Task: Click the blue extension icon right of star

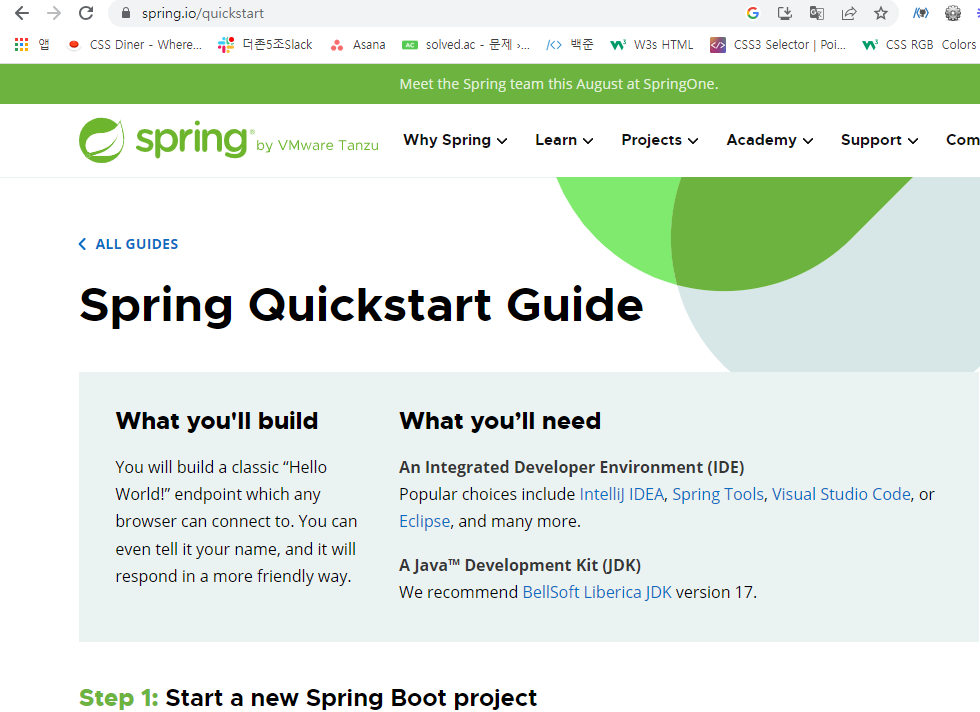Action: point(921,13)
